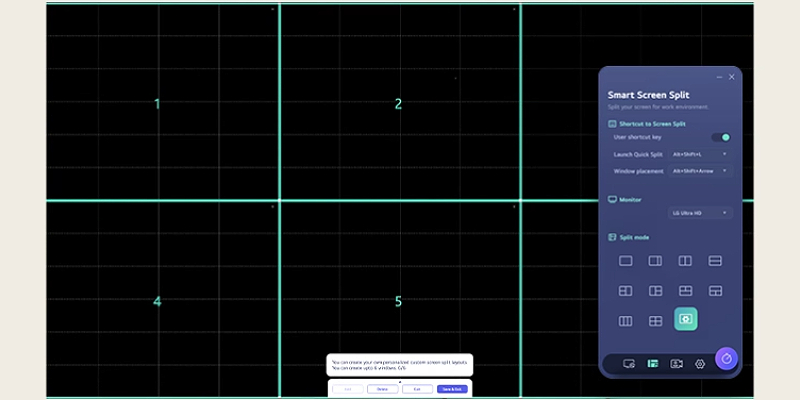Minimize the Smart Screen Split panel
This screenshot has width=800, height=400.
[x=719, y=77]
